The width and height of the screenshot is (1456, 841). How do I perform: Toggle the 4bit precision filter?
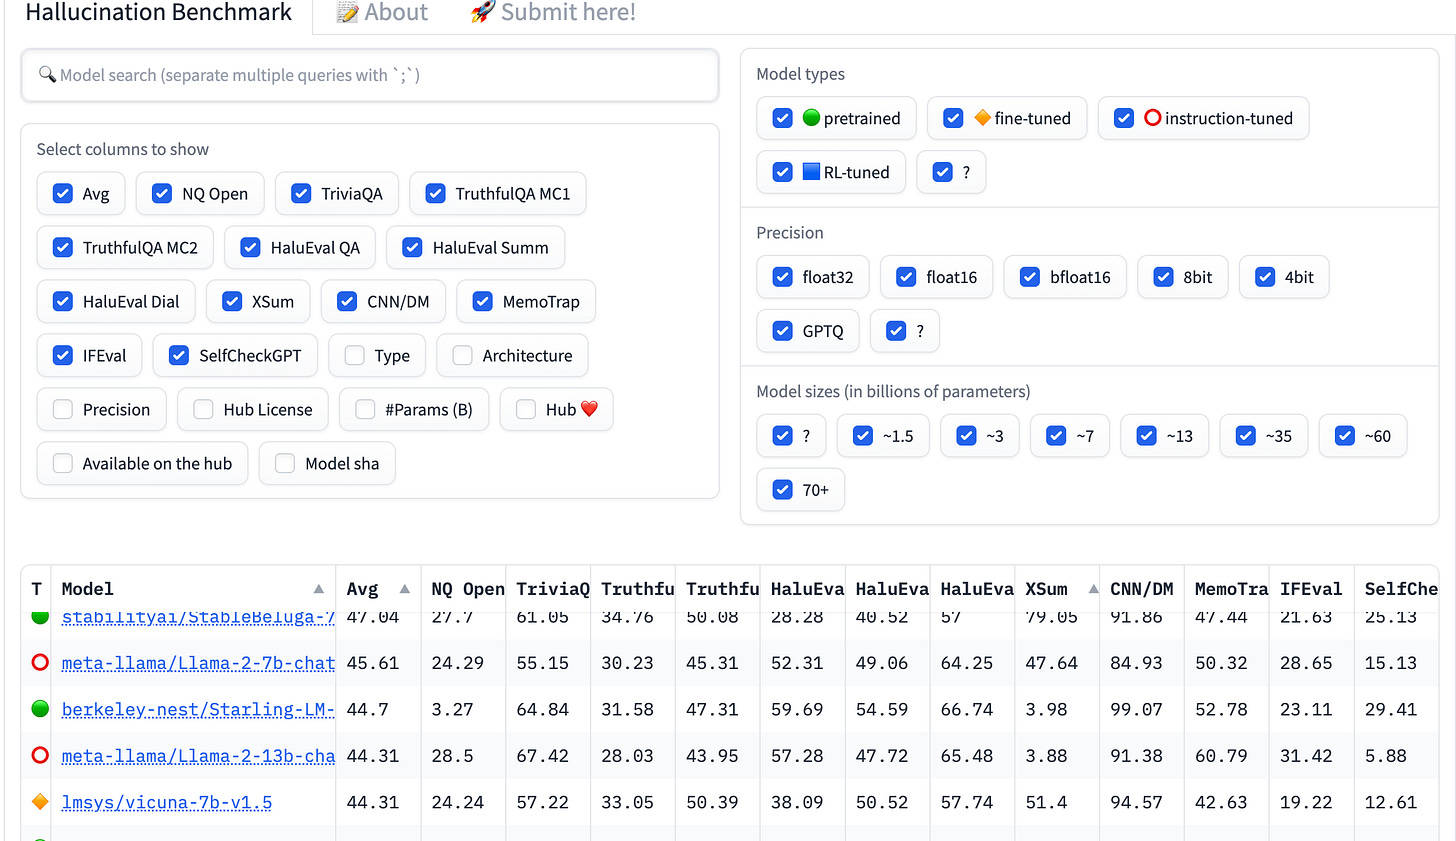[1265, 278]
